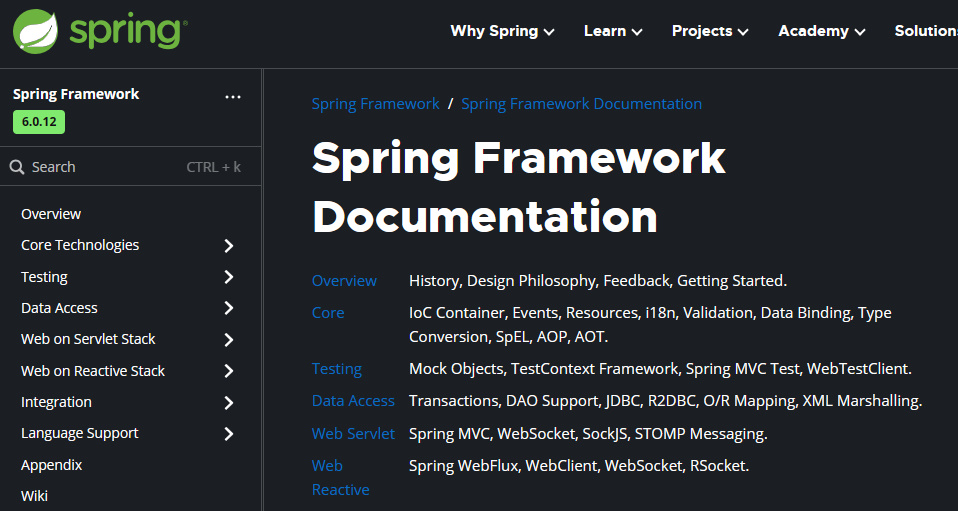Open the Testing link in content
This screenshot has height=511, width=958.
(337, 369)
